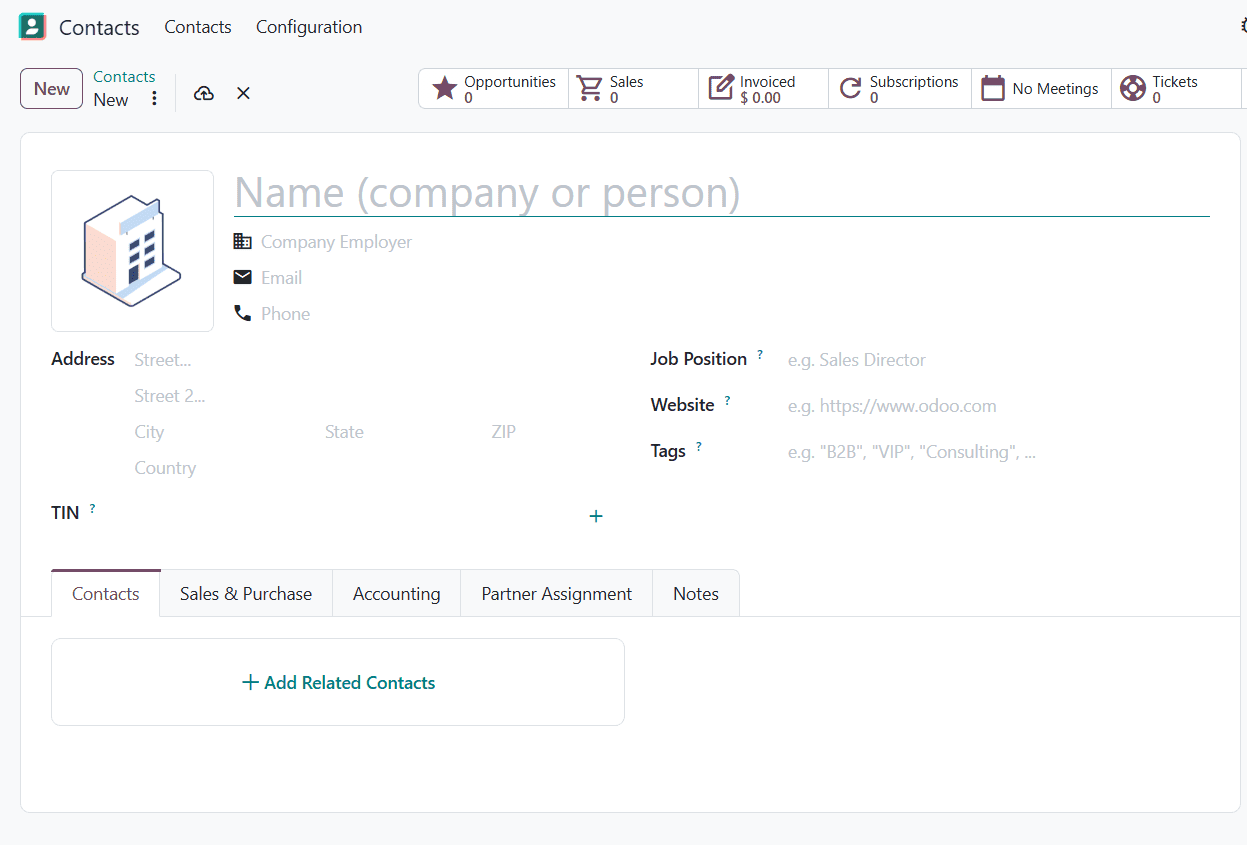The width and height of the screenshot is (1247, 845).
Task: Click the Street 2 address field
Action: (x=369, y=396)
